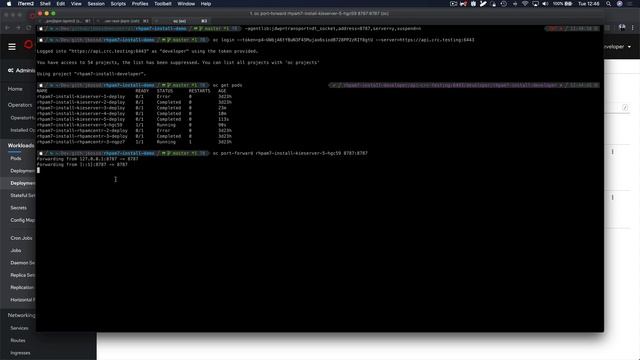
Task: Switch to the third iTerm2 tab
Action: [x=182, y=21]
